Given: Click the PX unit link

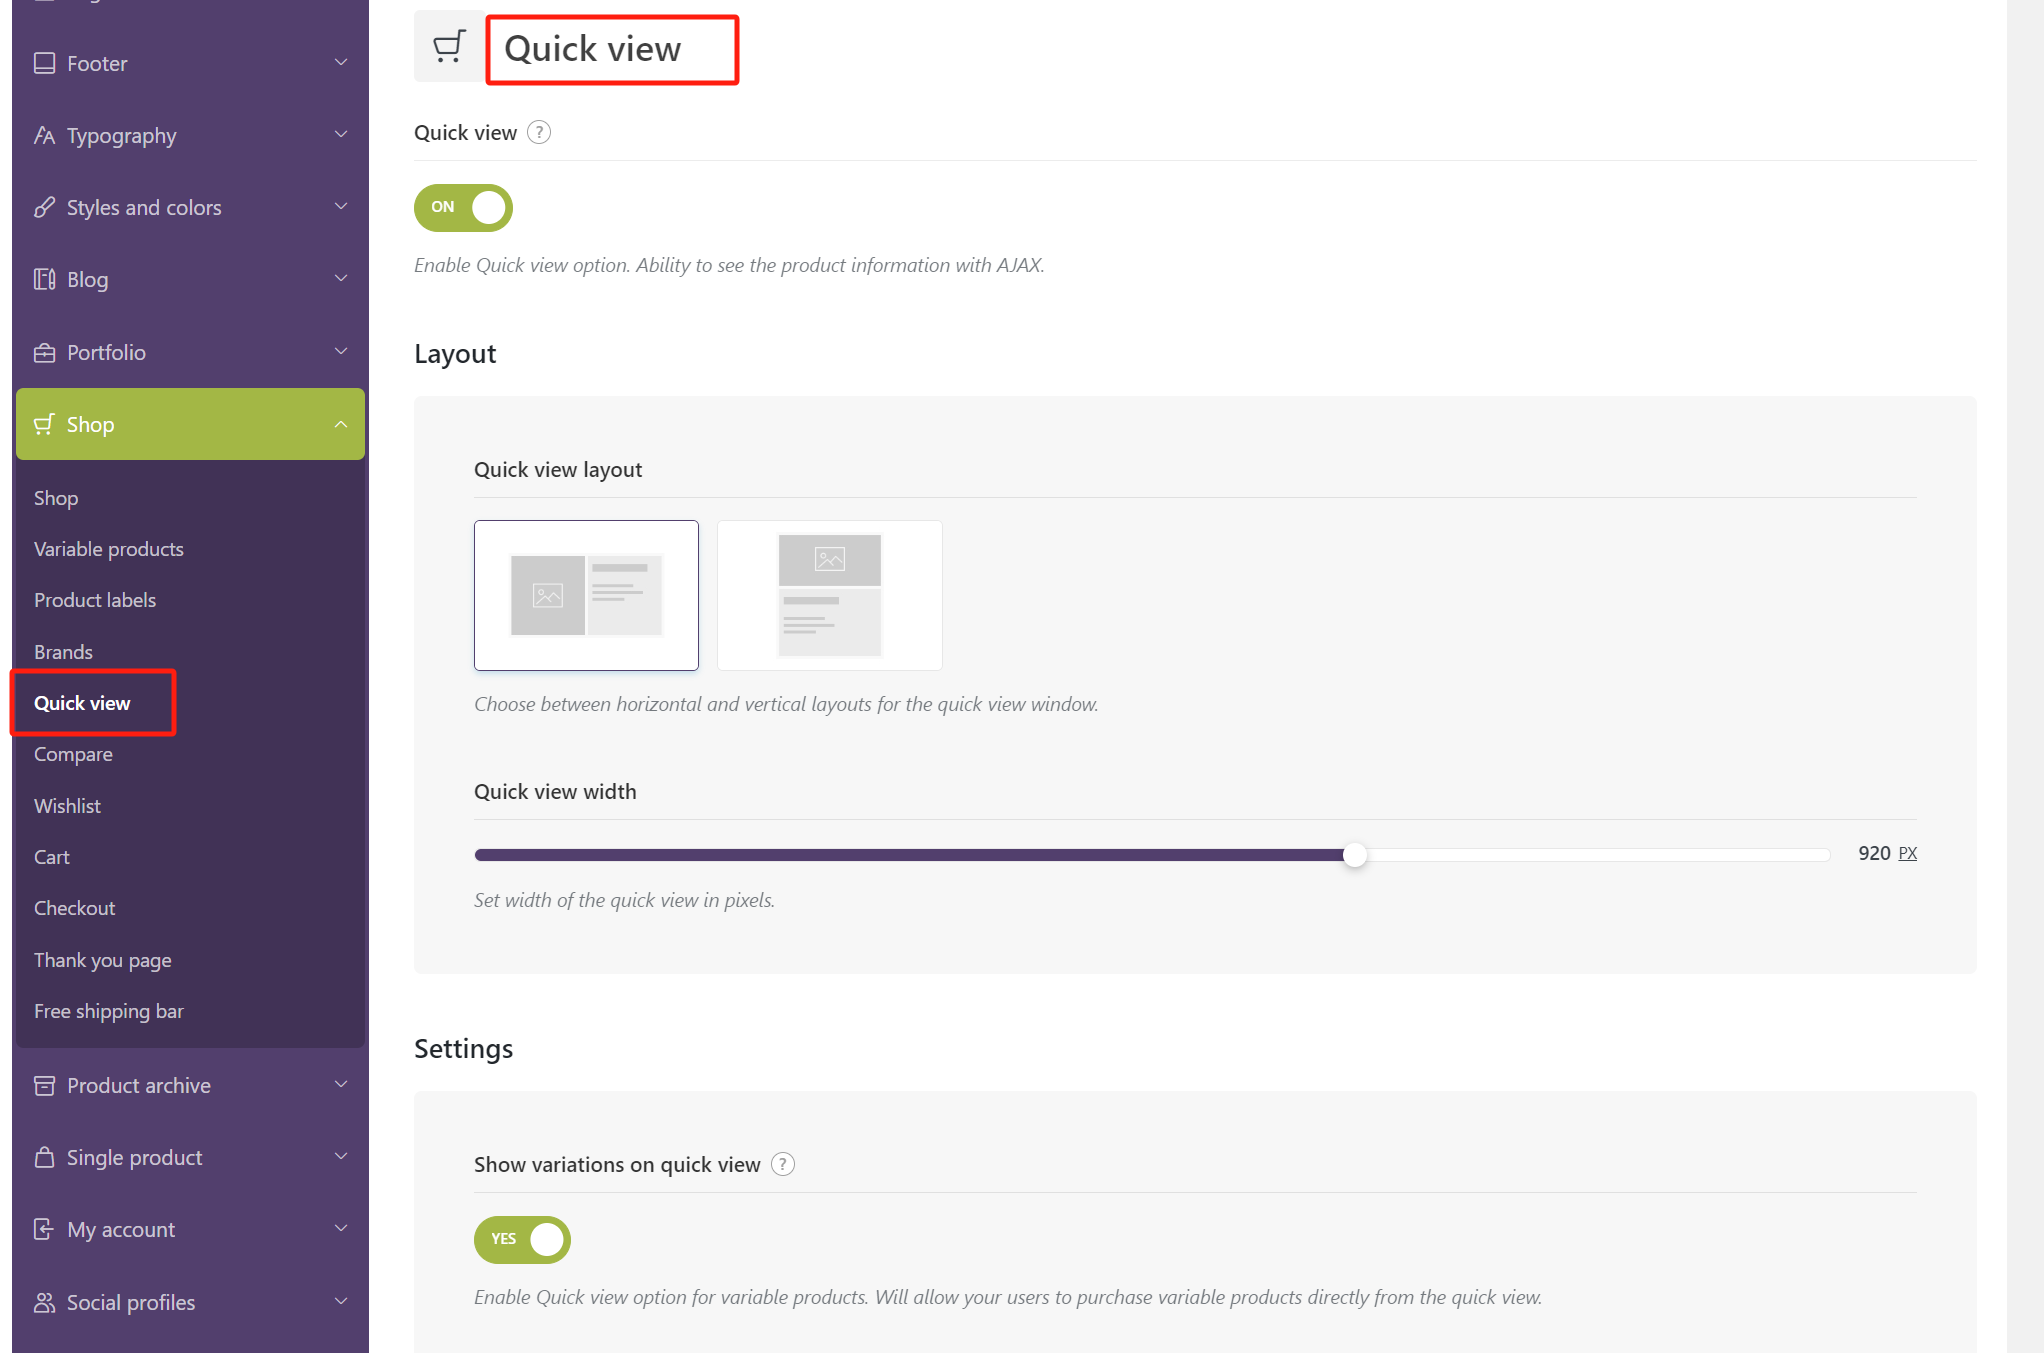Looking at the screenshot, I should [1907, 854].
